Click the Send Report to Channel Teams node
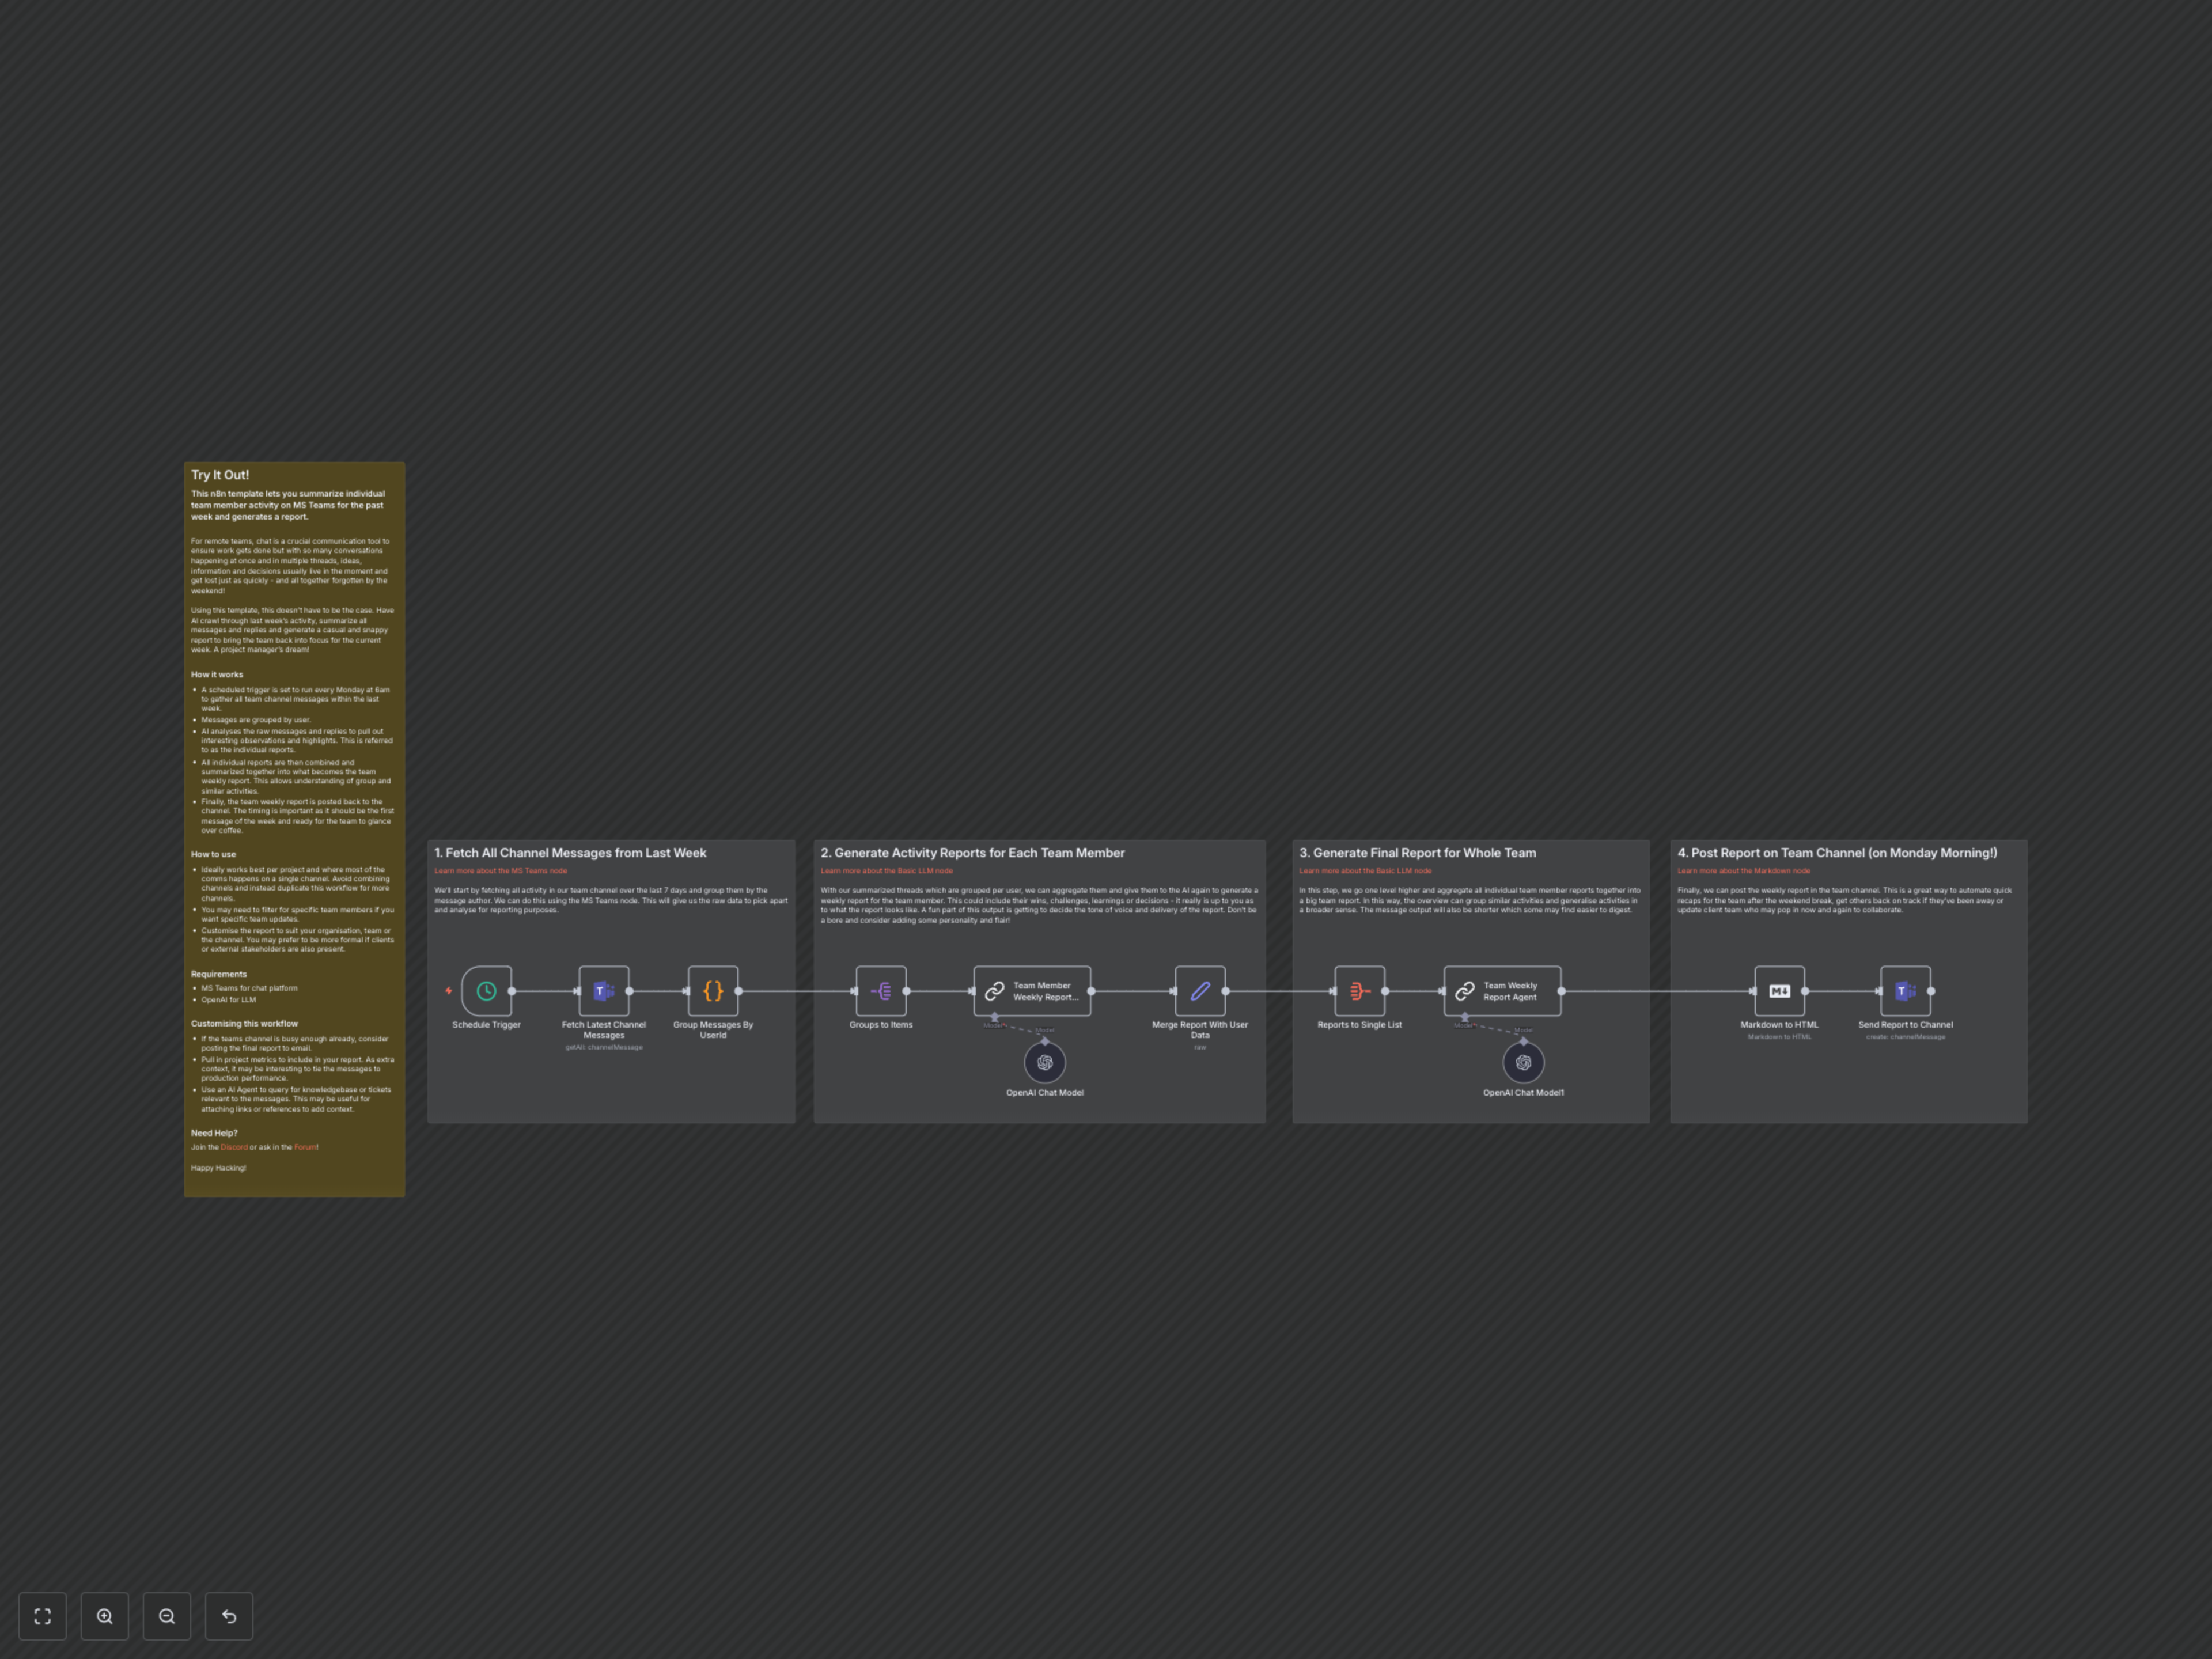The height and width of the screenshot is (1659, 2212). click(x=1905, y=991)
